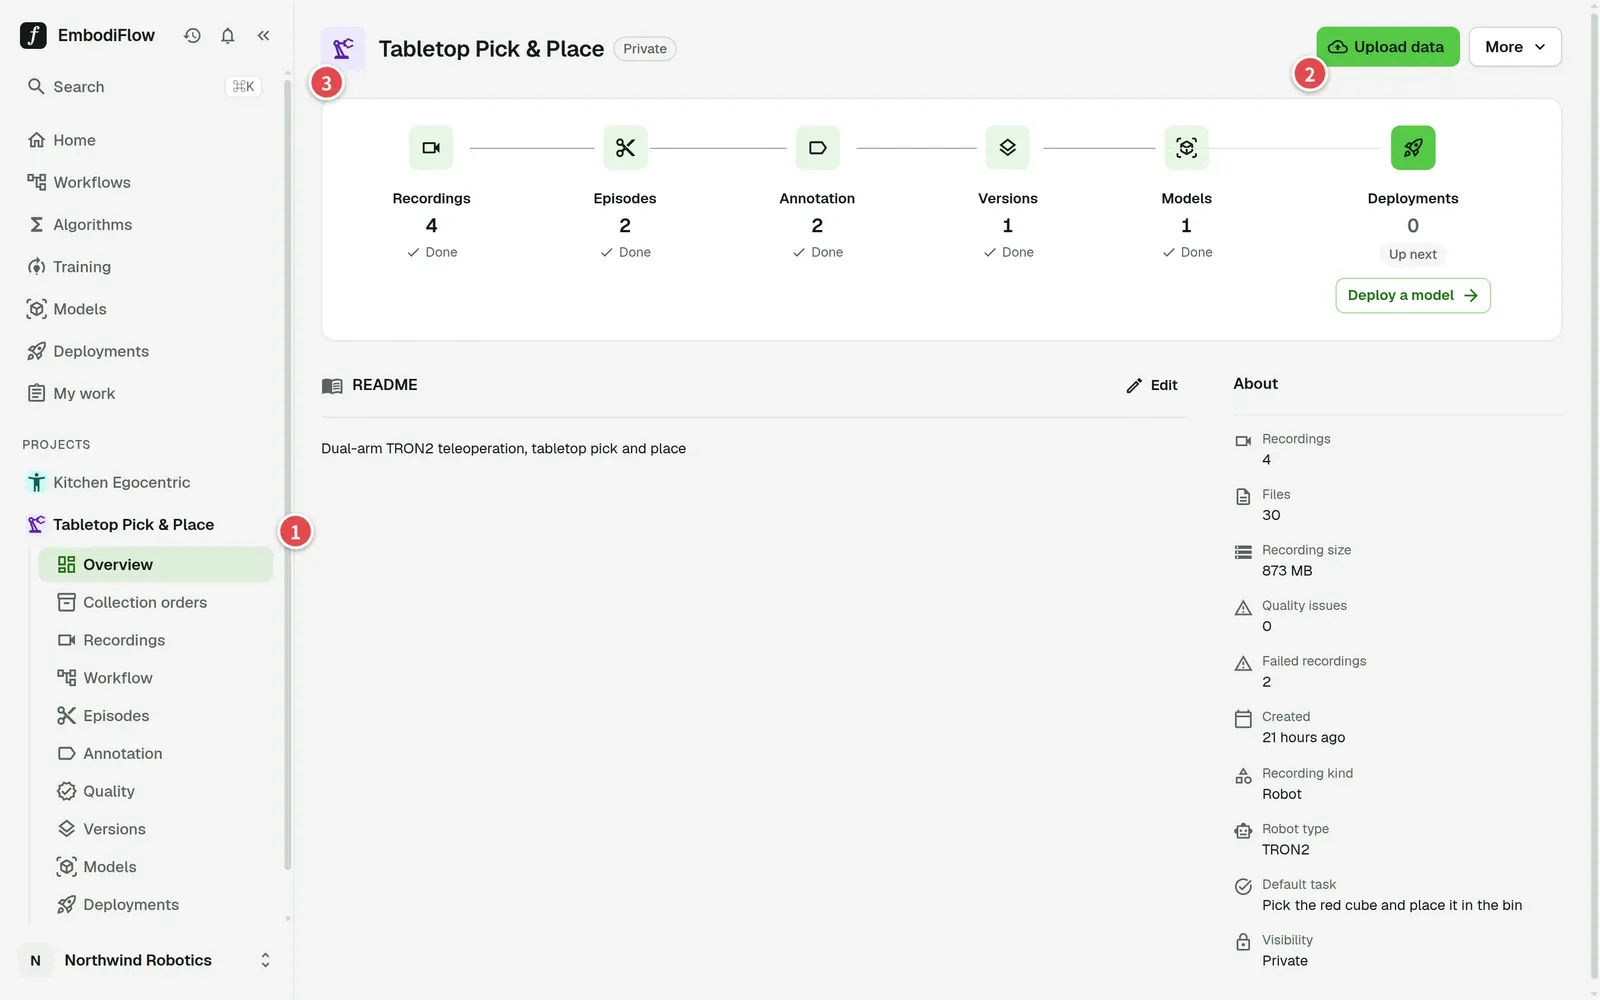Viewport: 1600px width, 1000px height.
Task: Edit the README
Action: [x=1152, y=385]
